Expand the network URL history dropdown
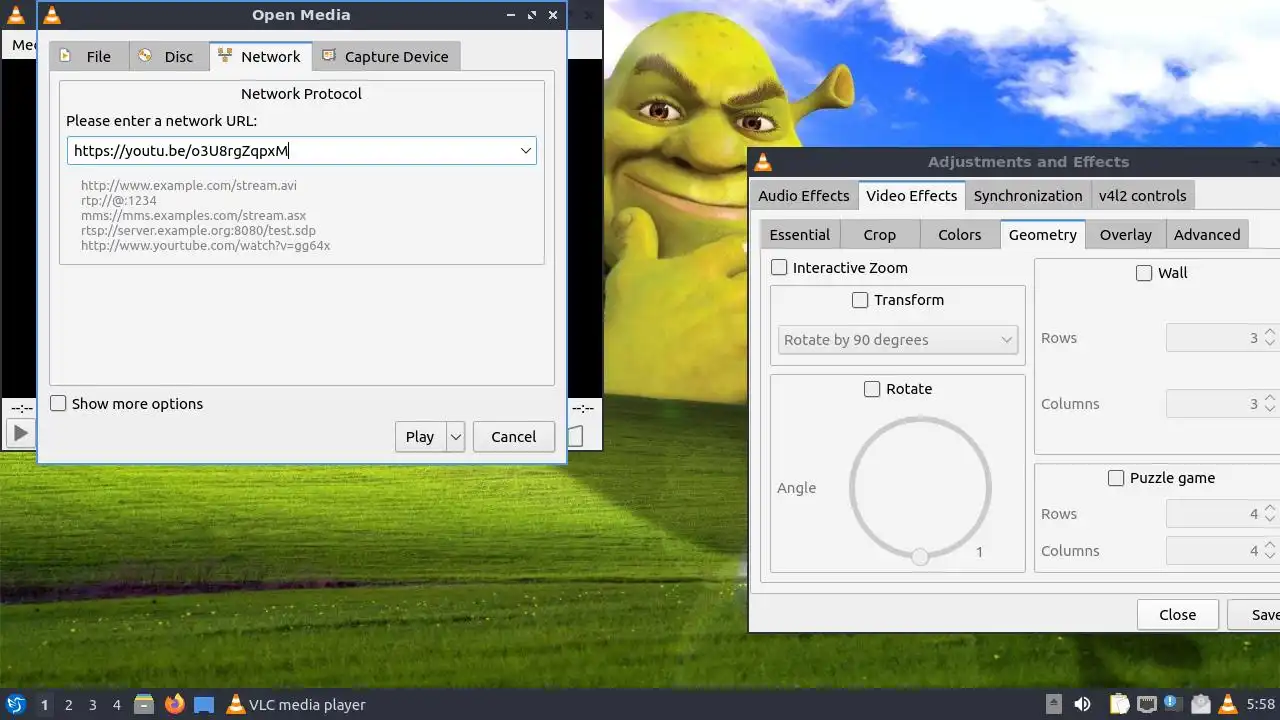1280x720 pixels. [525, 151]
